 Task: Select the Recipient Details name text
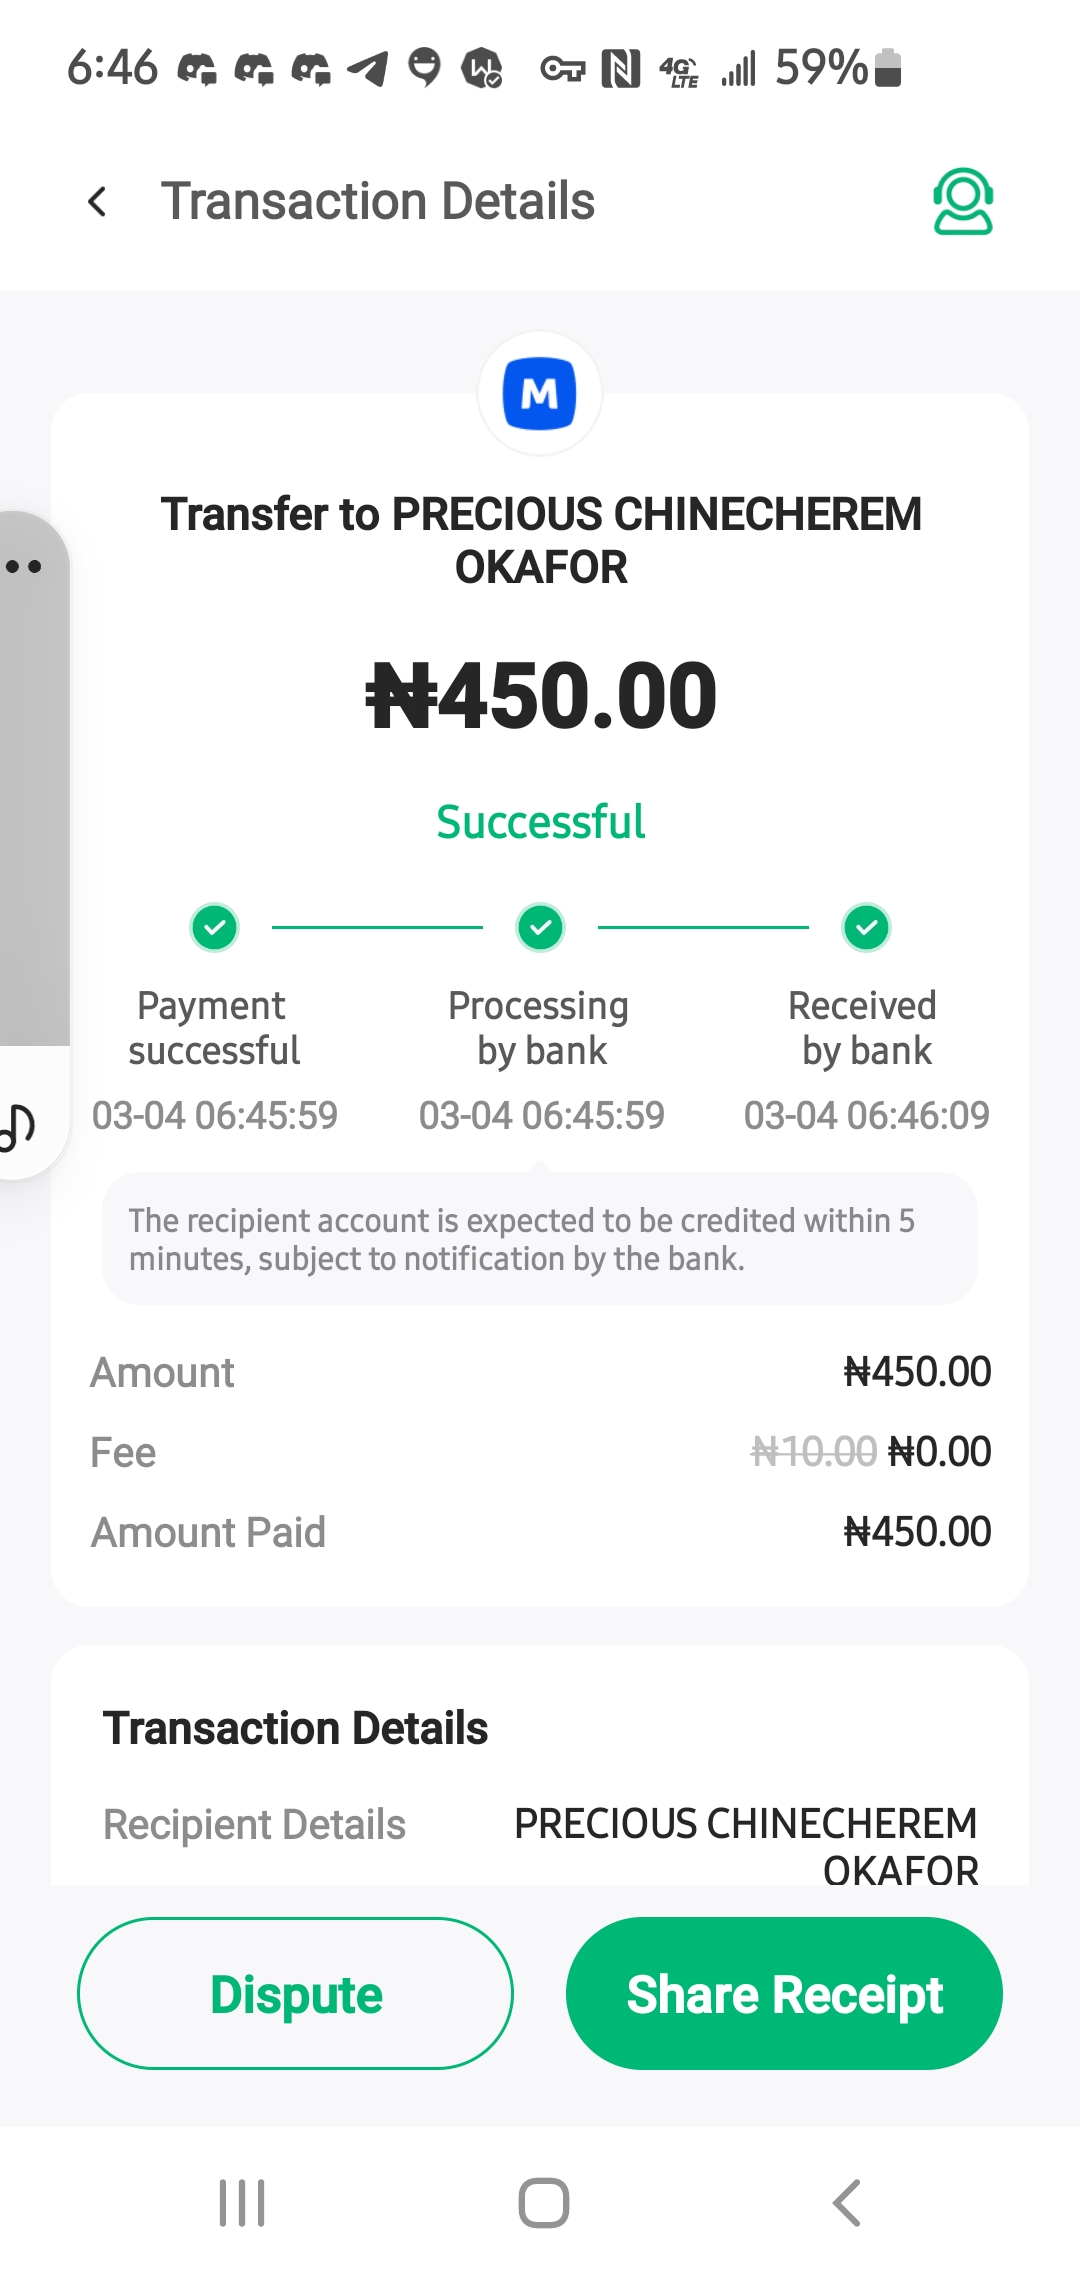(746, 1846)
